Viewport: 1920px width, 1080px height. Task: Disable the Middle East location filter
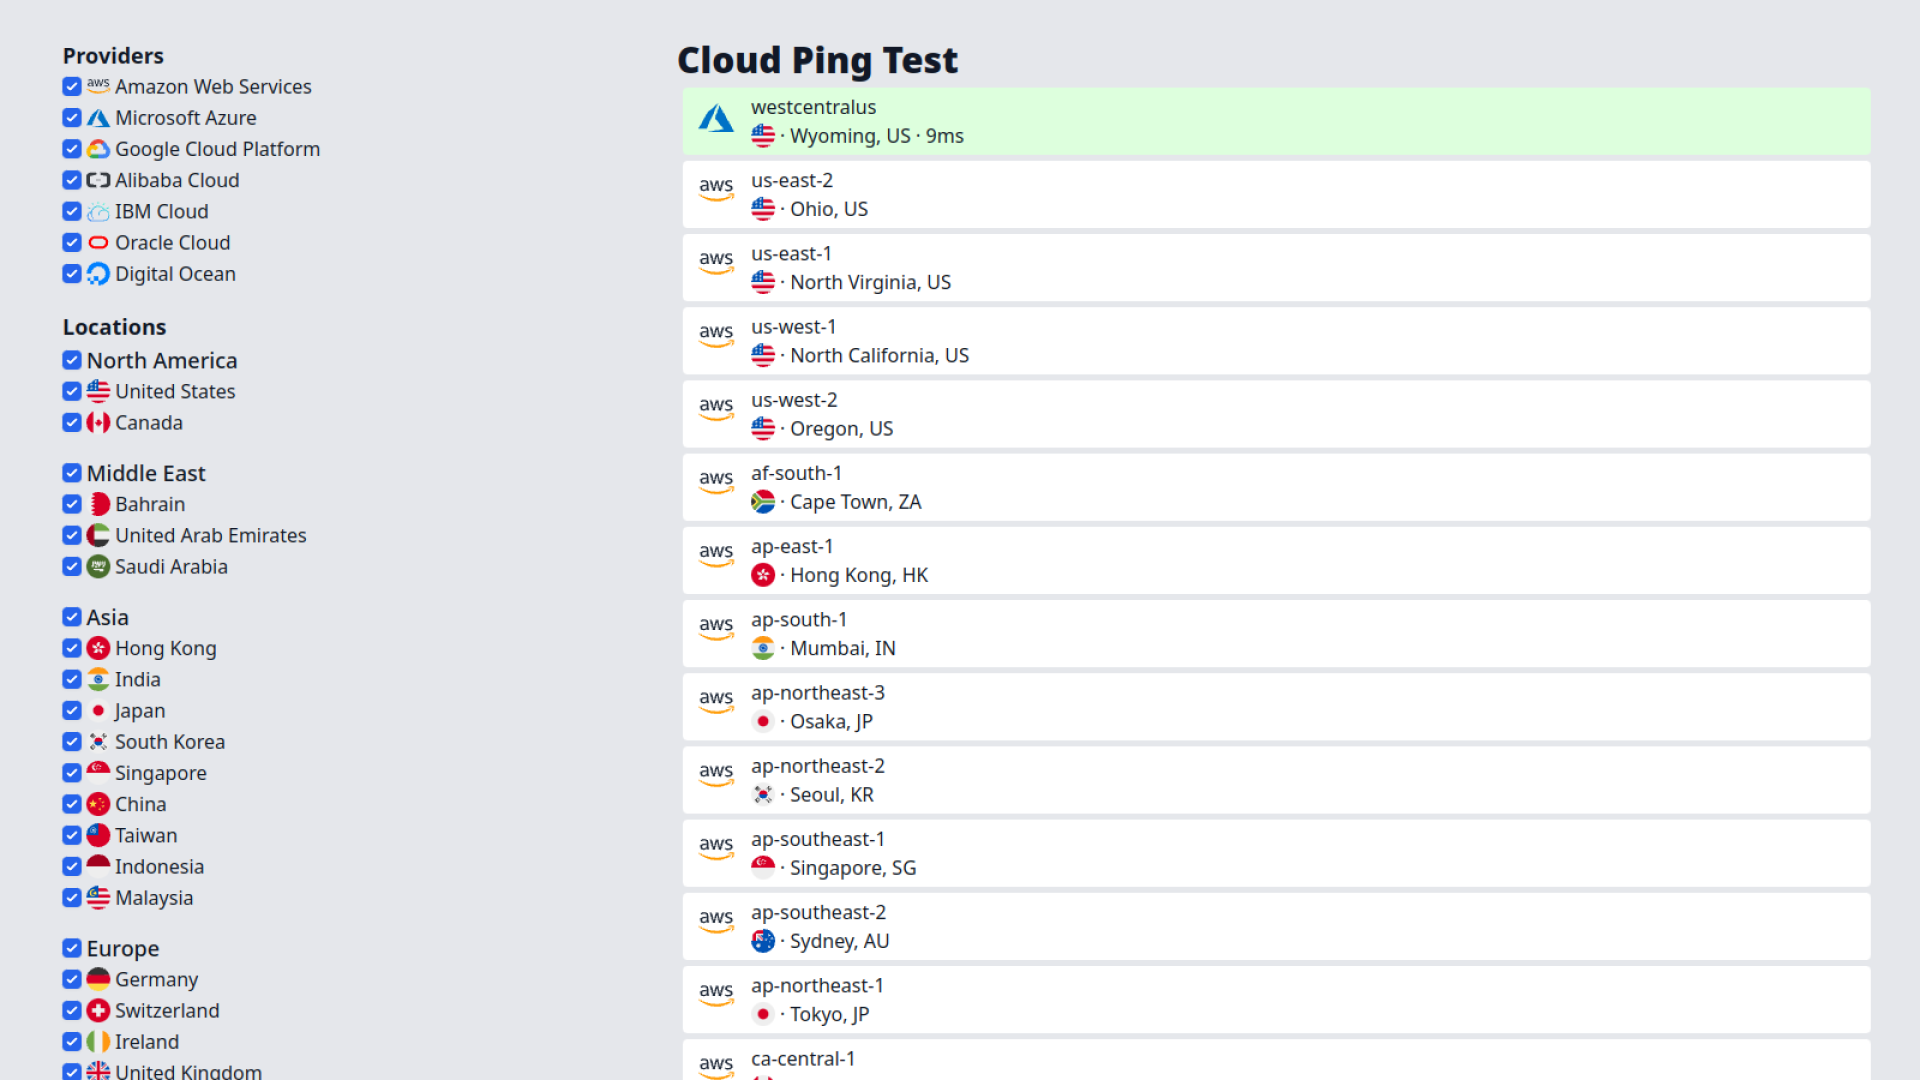(71, 473)
